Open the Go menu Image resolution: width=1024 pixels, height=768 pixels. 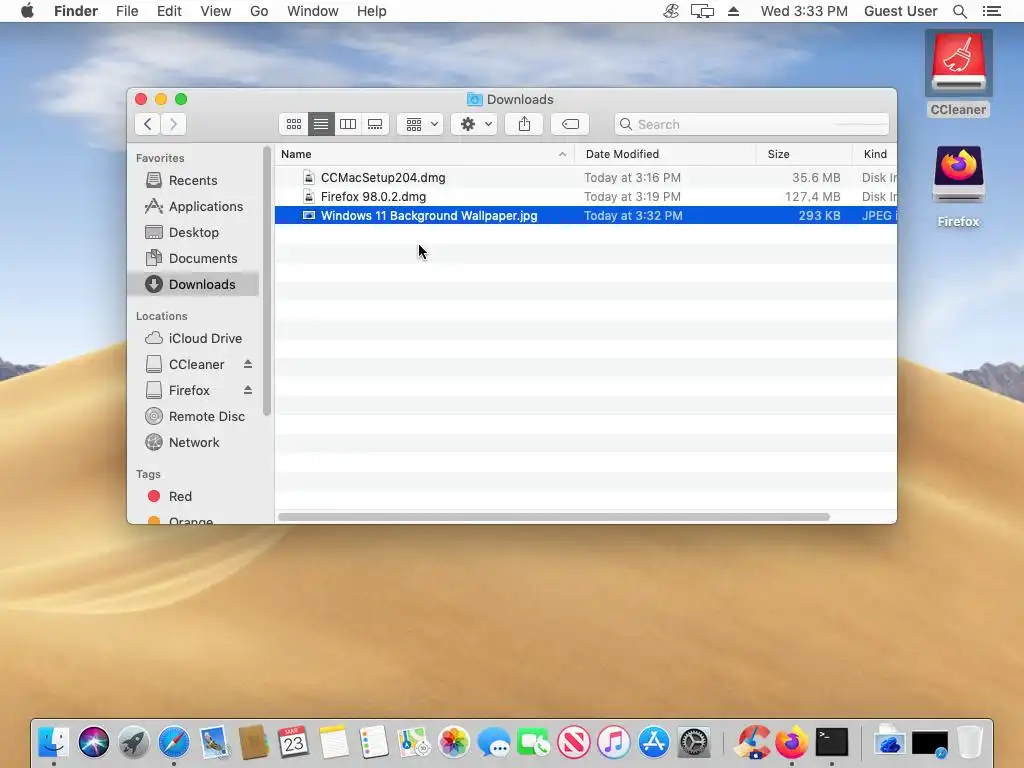coord(259,11)
